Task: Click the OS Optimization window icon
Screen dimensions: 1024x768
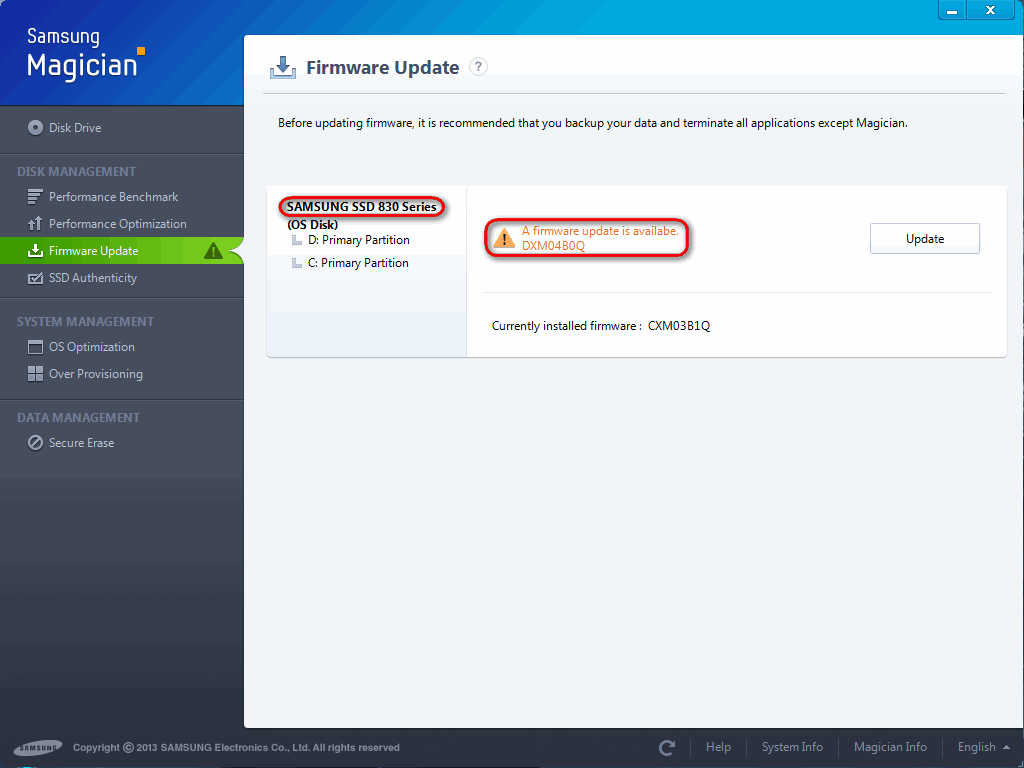Action: coord(35,347)
